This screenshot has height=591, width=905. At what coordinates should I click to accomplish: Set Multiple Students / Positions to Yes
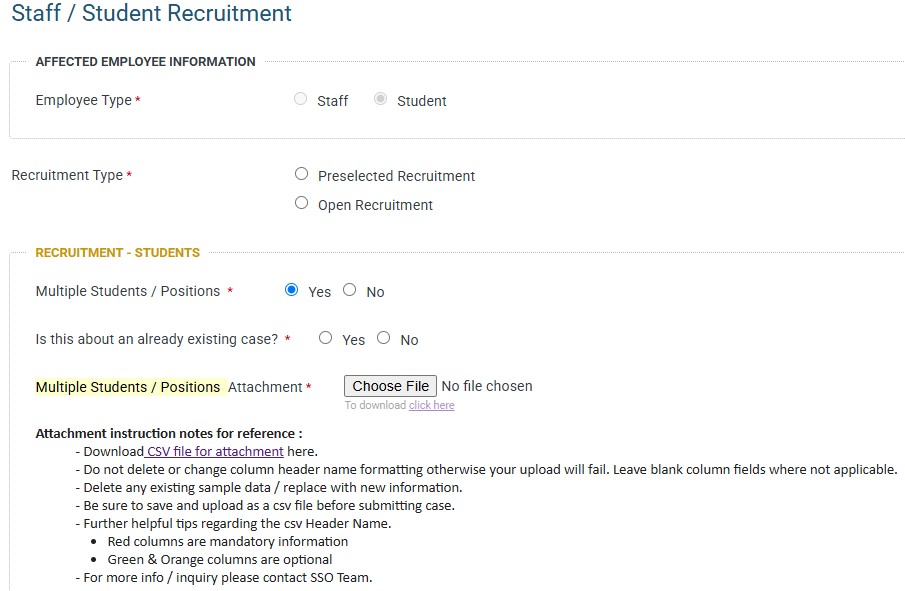pos(292,290)
